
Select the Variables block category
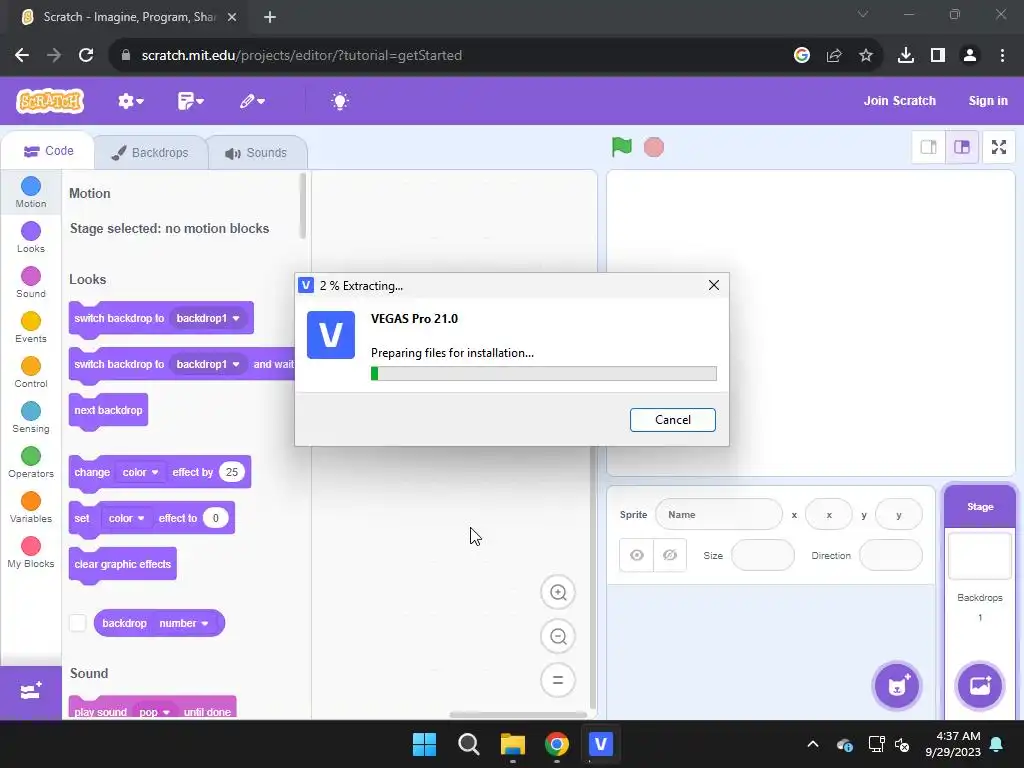pos(31,507)
